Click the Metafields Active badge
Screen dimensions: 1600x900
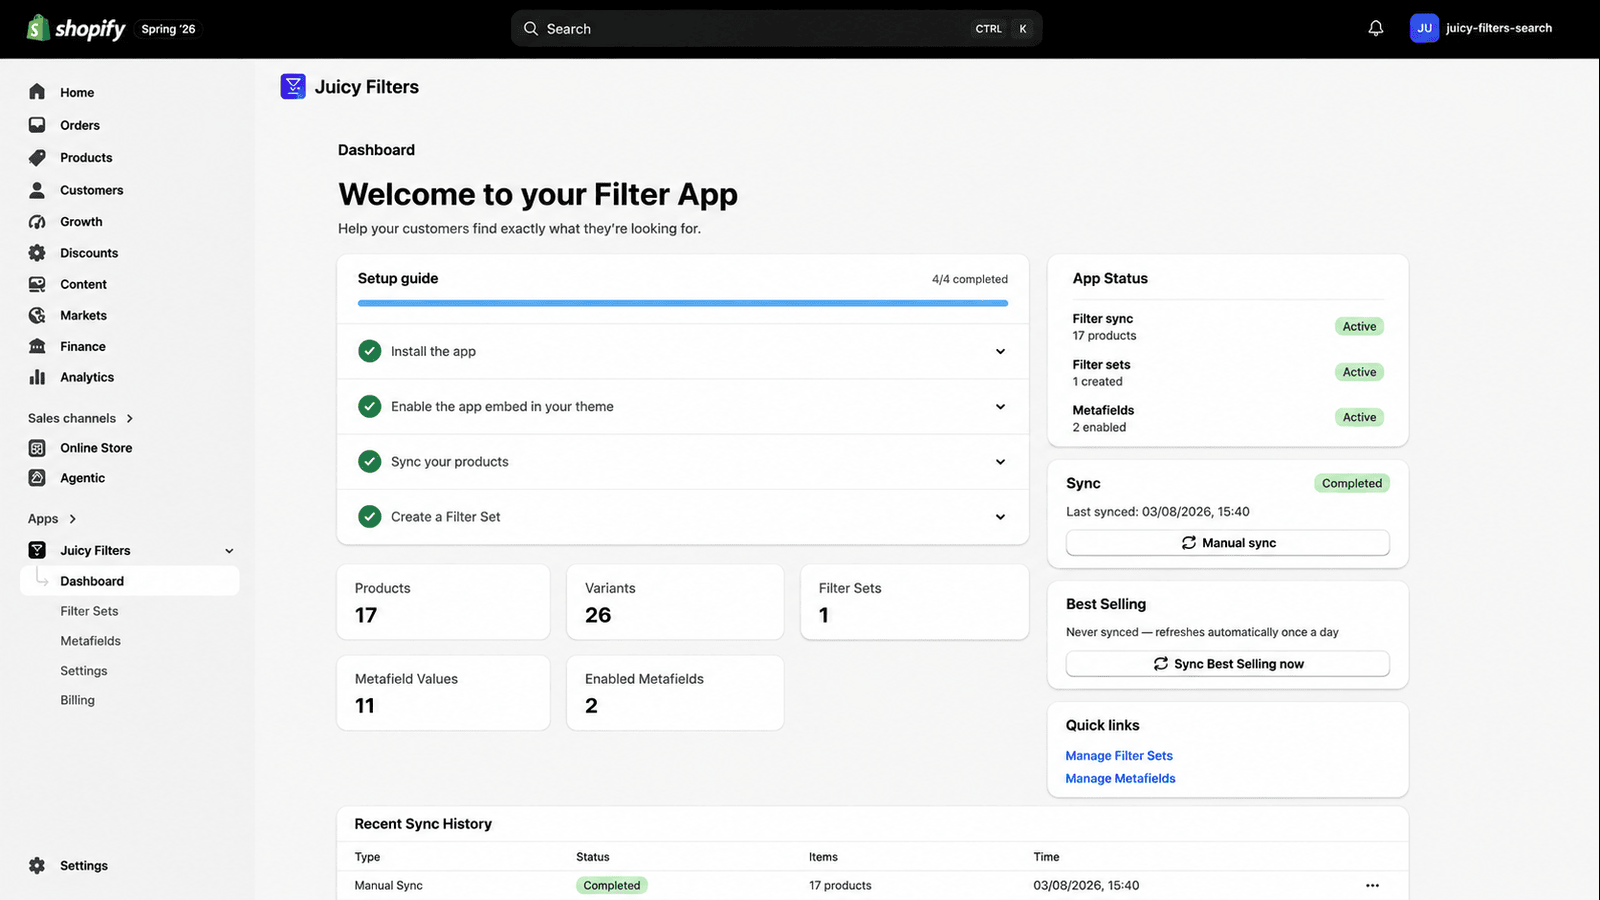coord(1359,417)
